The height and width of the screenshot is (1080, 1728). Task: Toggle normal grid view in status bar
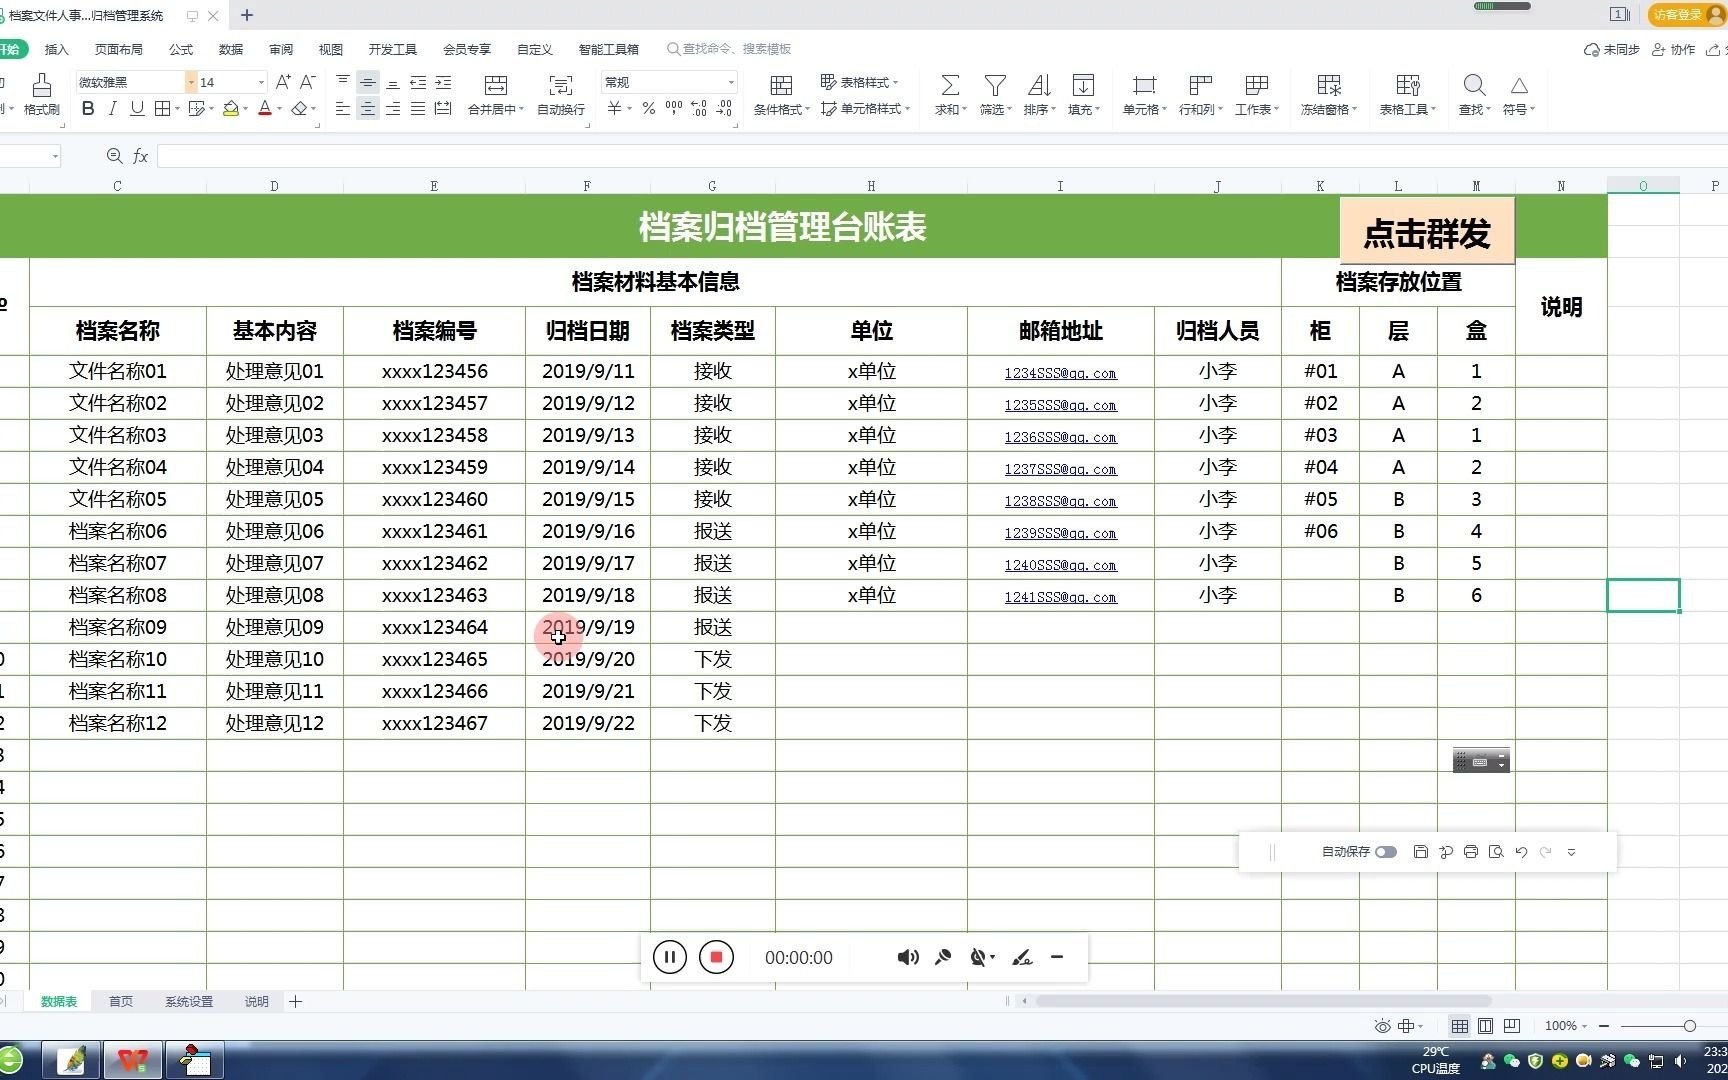tap(1460, 1026)
